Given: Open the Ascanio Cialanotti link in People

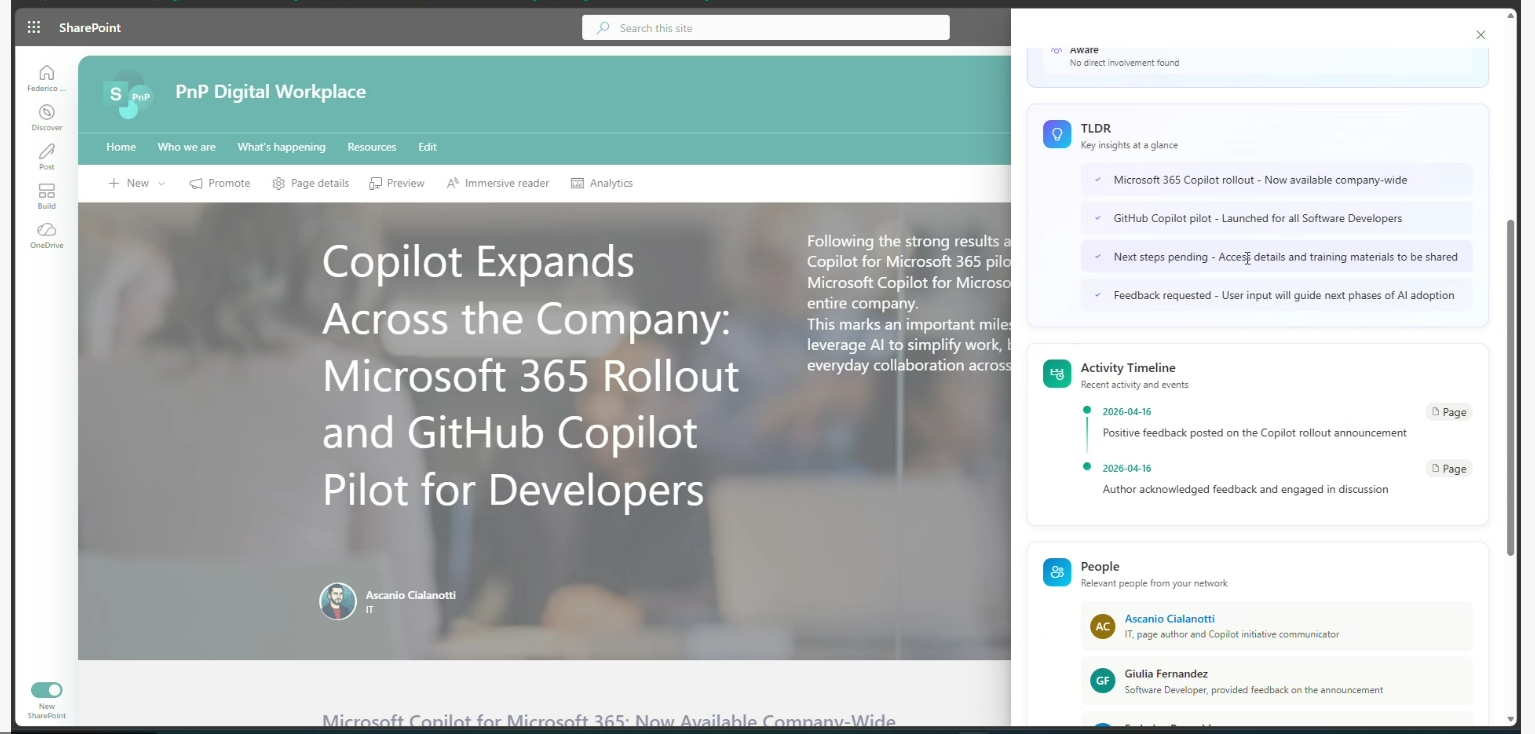Looking at the screenshot, I should click(1169, 619).
